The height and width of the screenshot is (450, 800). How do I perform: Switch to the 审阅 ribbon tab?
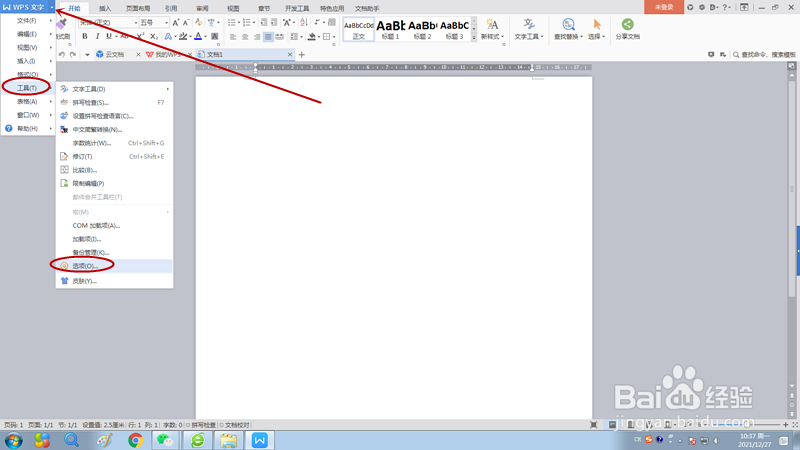[202, 8]
